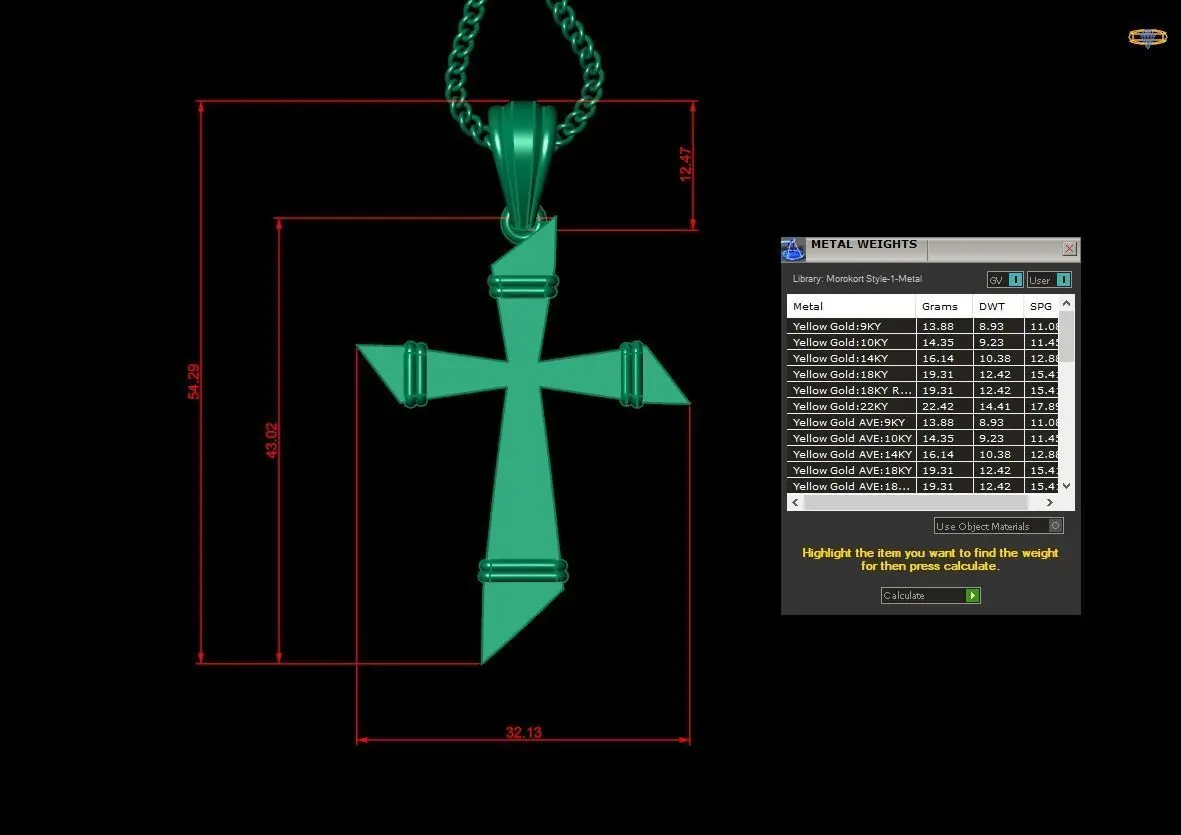Image resolution: width=1181 pixels, height=835 pixels.
Task: Click the 32.13 width dimension label
Action: tap(523, 732)
